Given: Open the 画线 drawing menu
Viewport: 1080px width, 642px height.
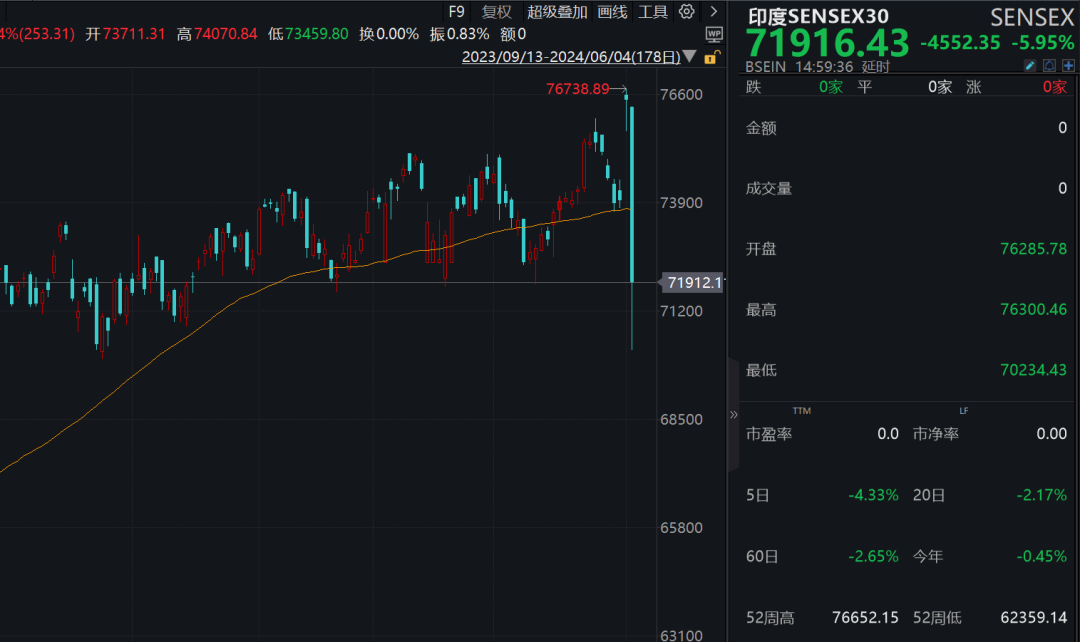Looking at the screenshot, I should click(x=612, y=12).
